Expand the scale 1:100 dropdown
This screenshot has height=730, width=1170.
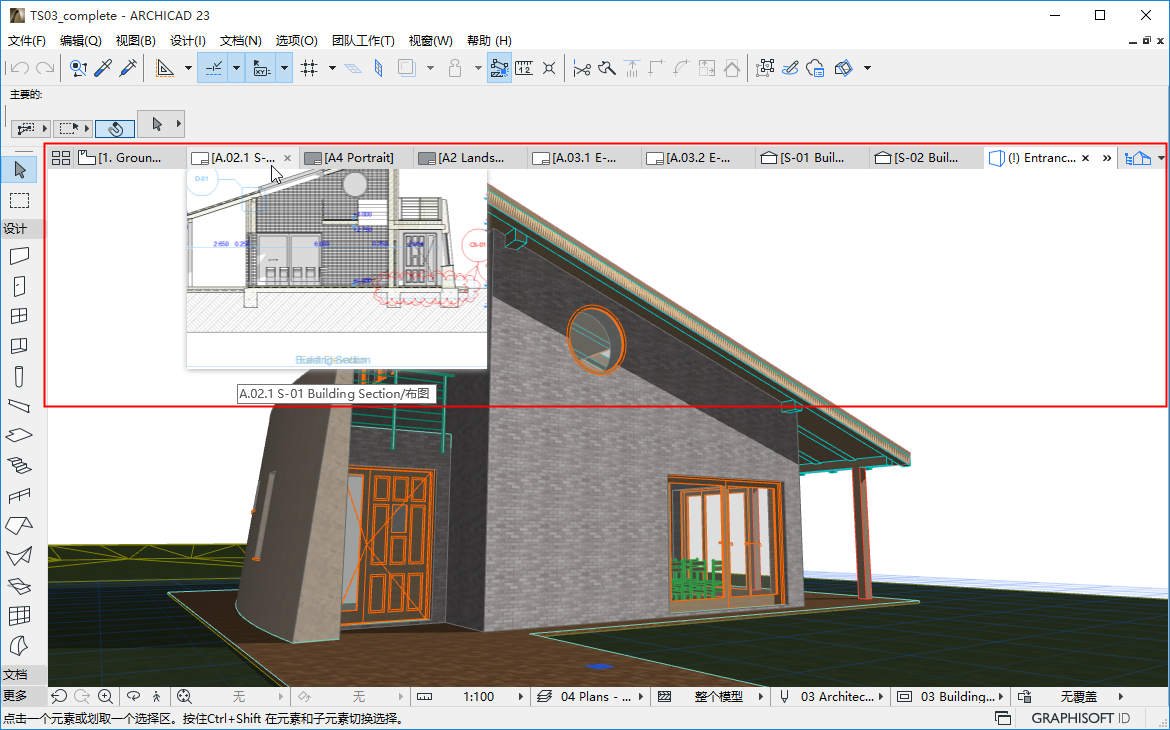520,697
